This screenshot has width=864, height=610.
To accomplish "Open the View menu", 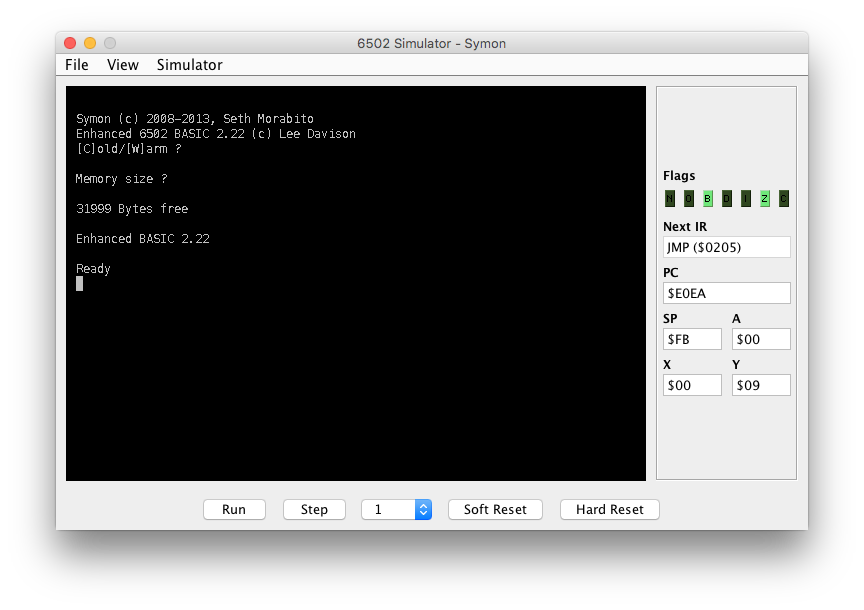I will pos(123,65).
